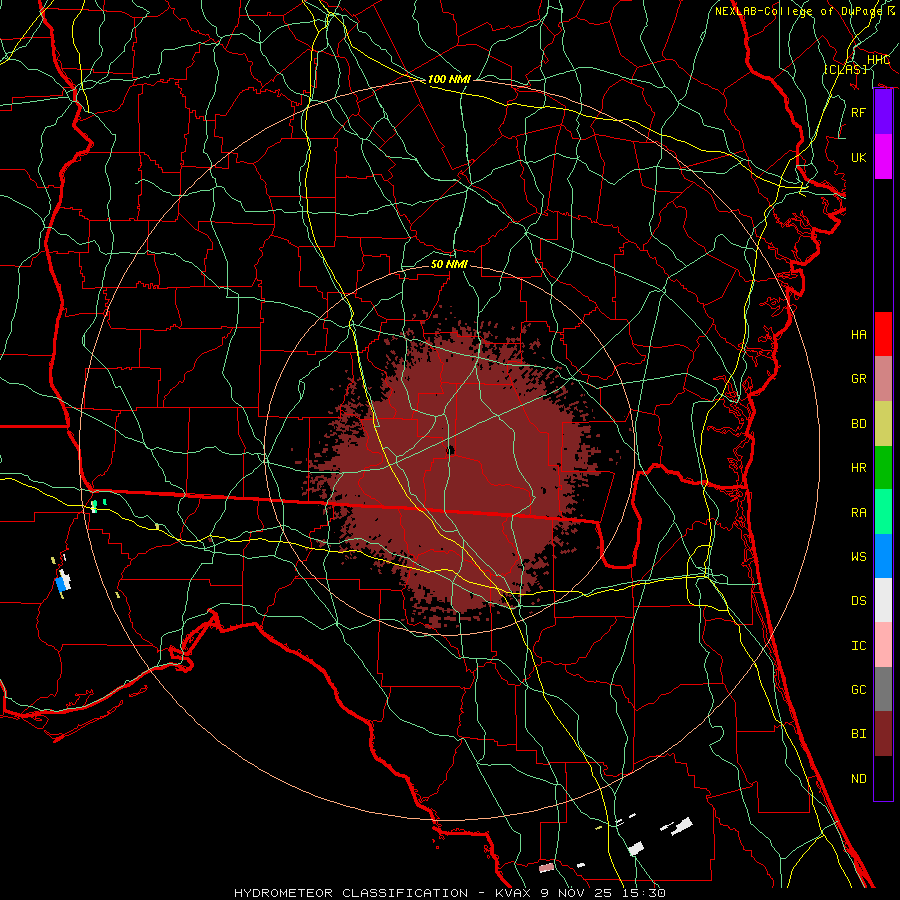Click the KVAX radar site center dot
900x900 pixels.
(451, 450)
